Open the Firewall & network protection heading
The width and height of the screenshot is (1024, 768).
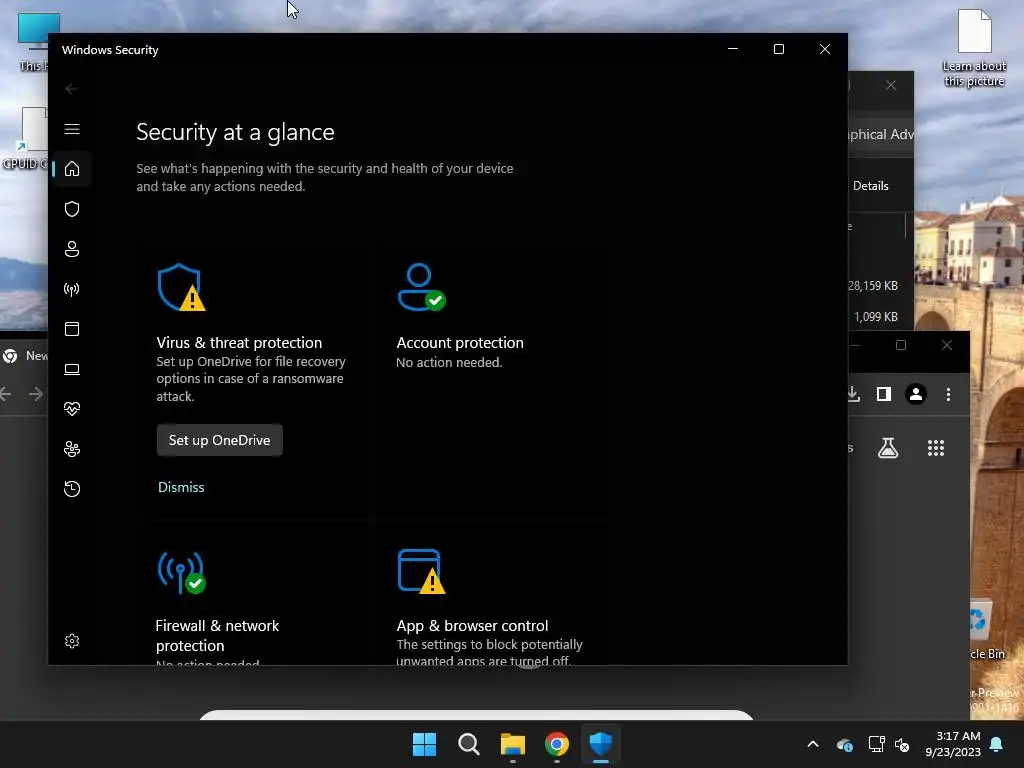217,635
